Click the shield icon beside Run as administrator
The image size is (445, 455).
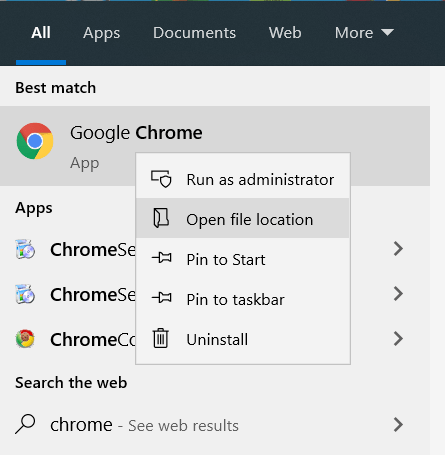[x=161, y=179]
